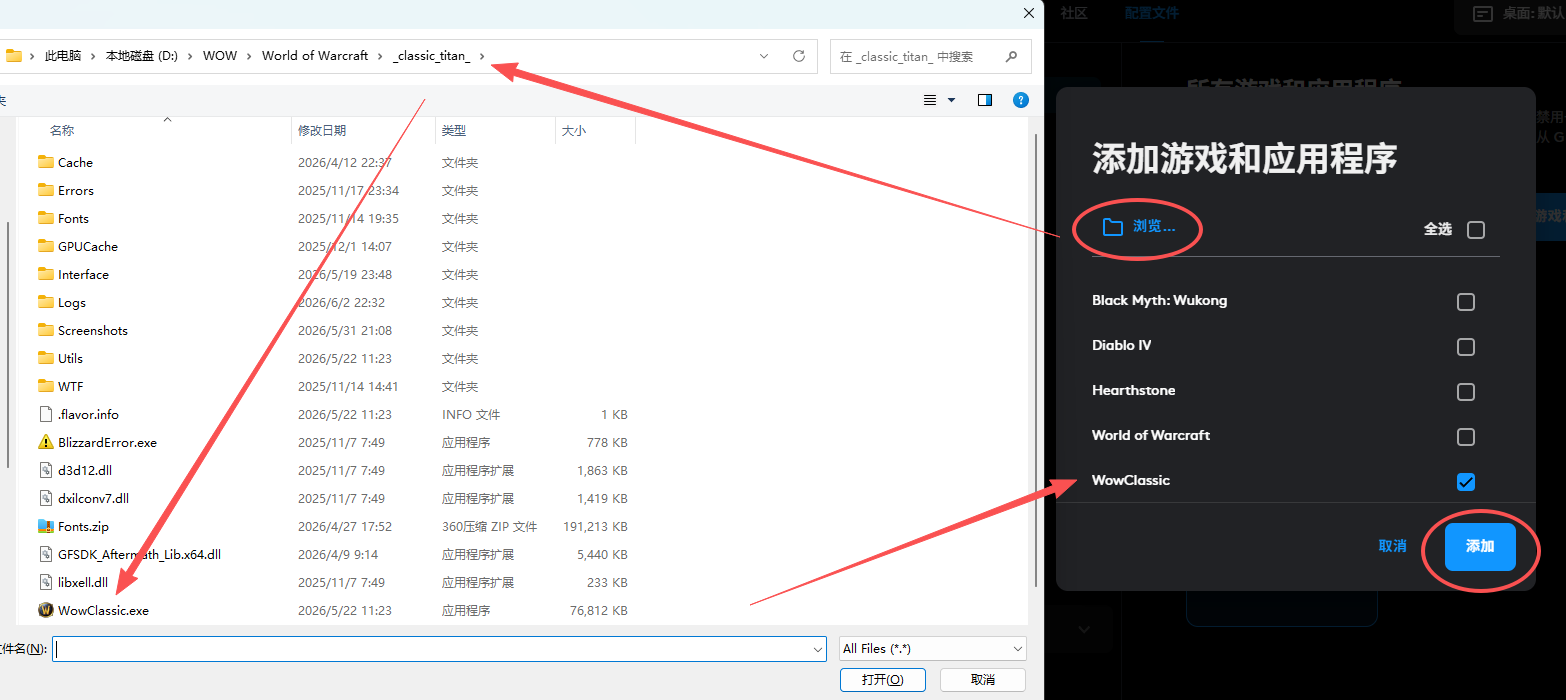Select the Utils folder icon
The height and width of the screenshot is (700, 1566).
[45, 358]
